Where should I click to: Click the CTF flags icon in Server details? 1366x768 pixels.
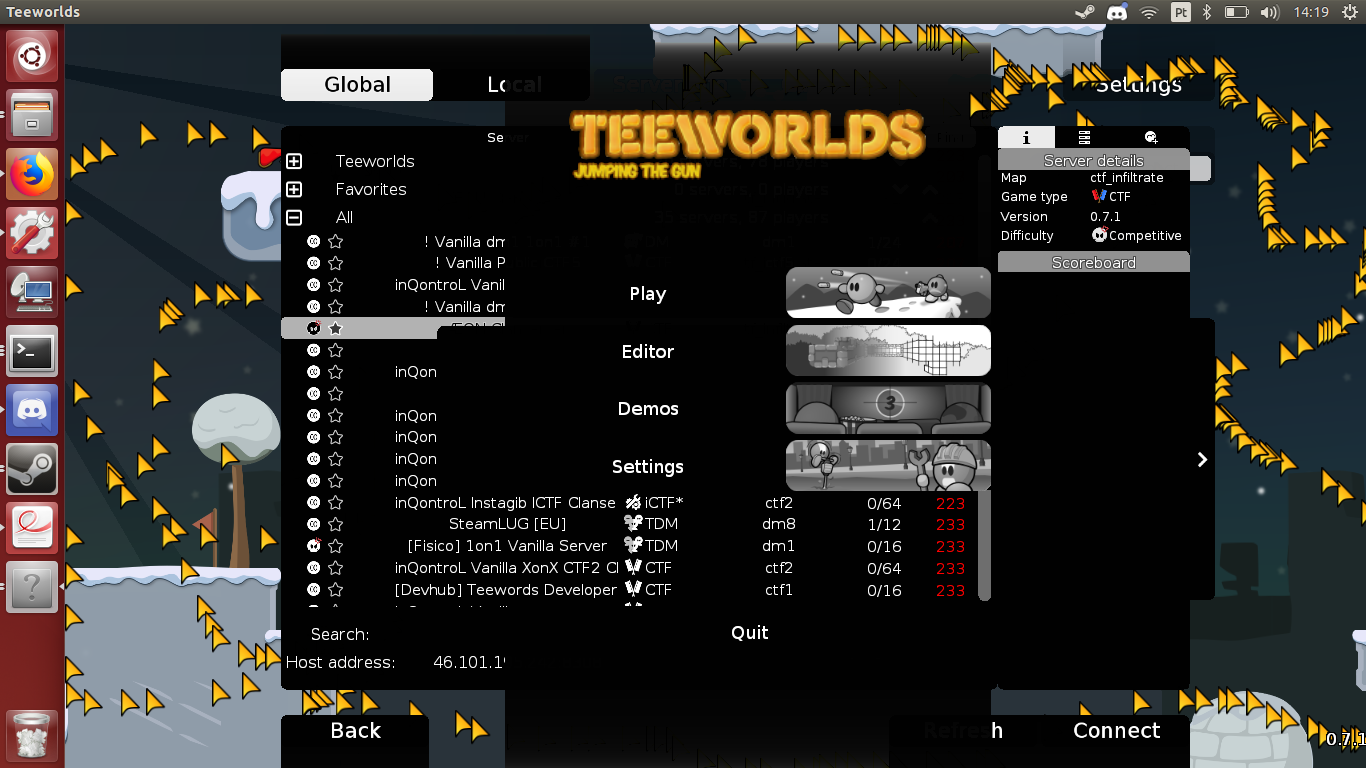tap(1099, 197)
